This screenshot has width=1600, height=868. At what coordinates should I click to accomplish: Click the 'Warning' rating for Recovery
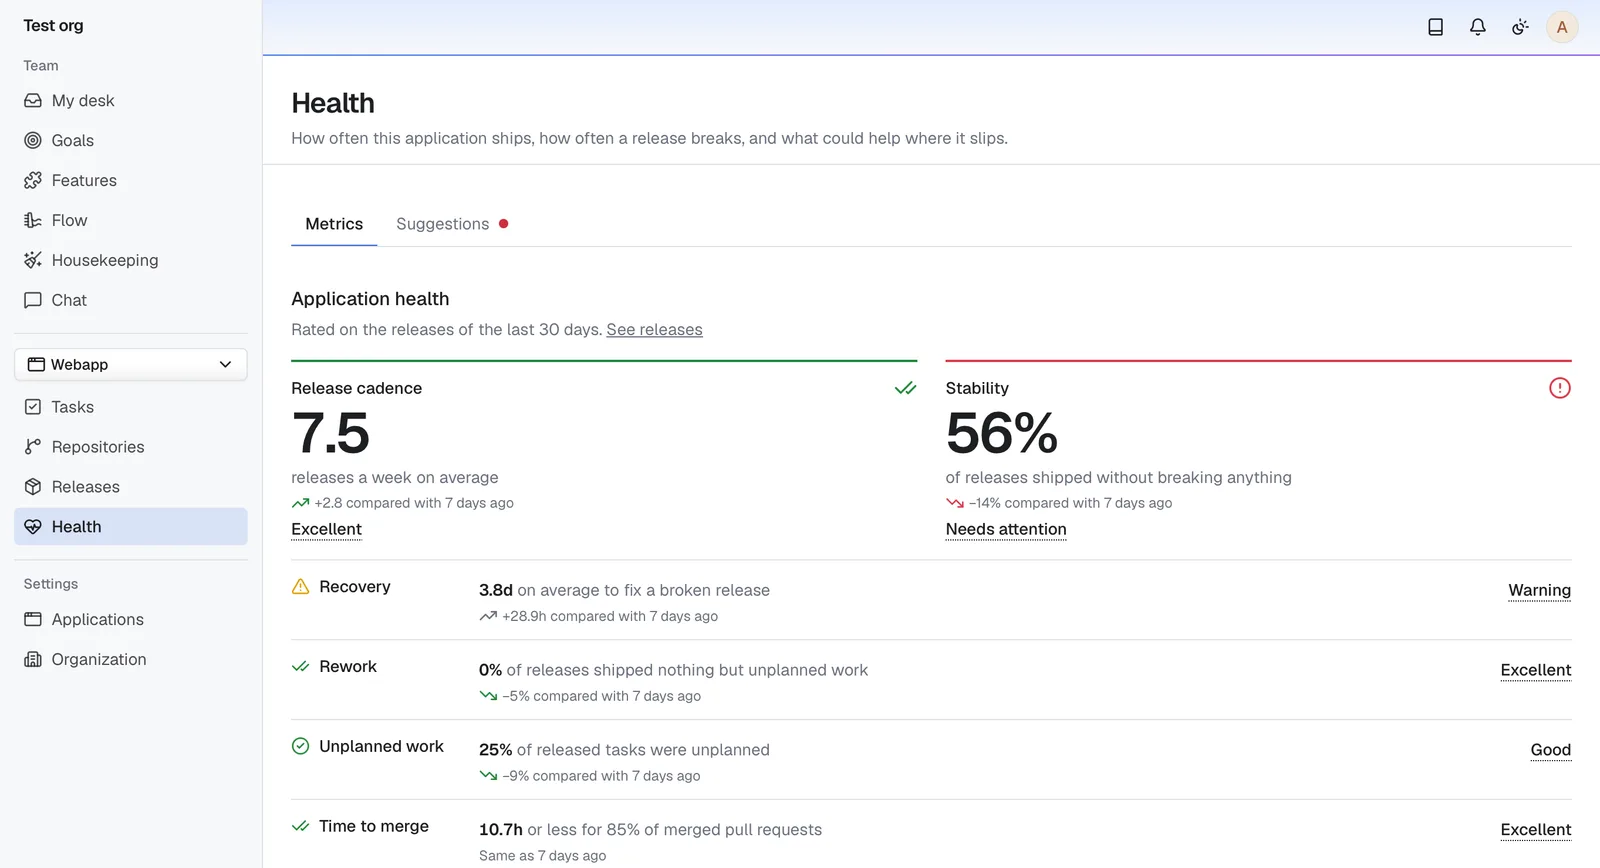click(1539, 591)
